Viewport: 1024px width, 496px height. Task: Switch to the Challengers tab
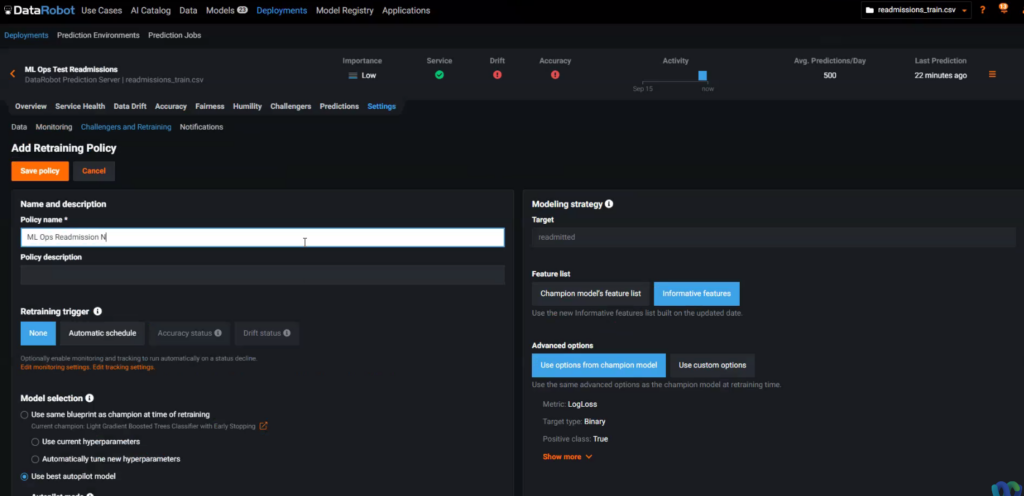point(291,106)
